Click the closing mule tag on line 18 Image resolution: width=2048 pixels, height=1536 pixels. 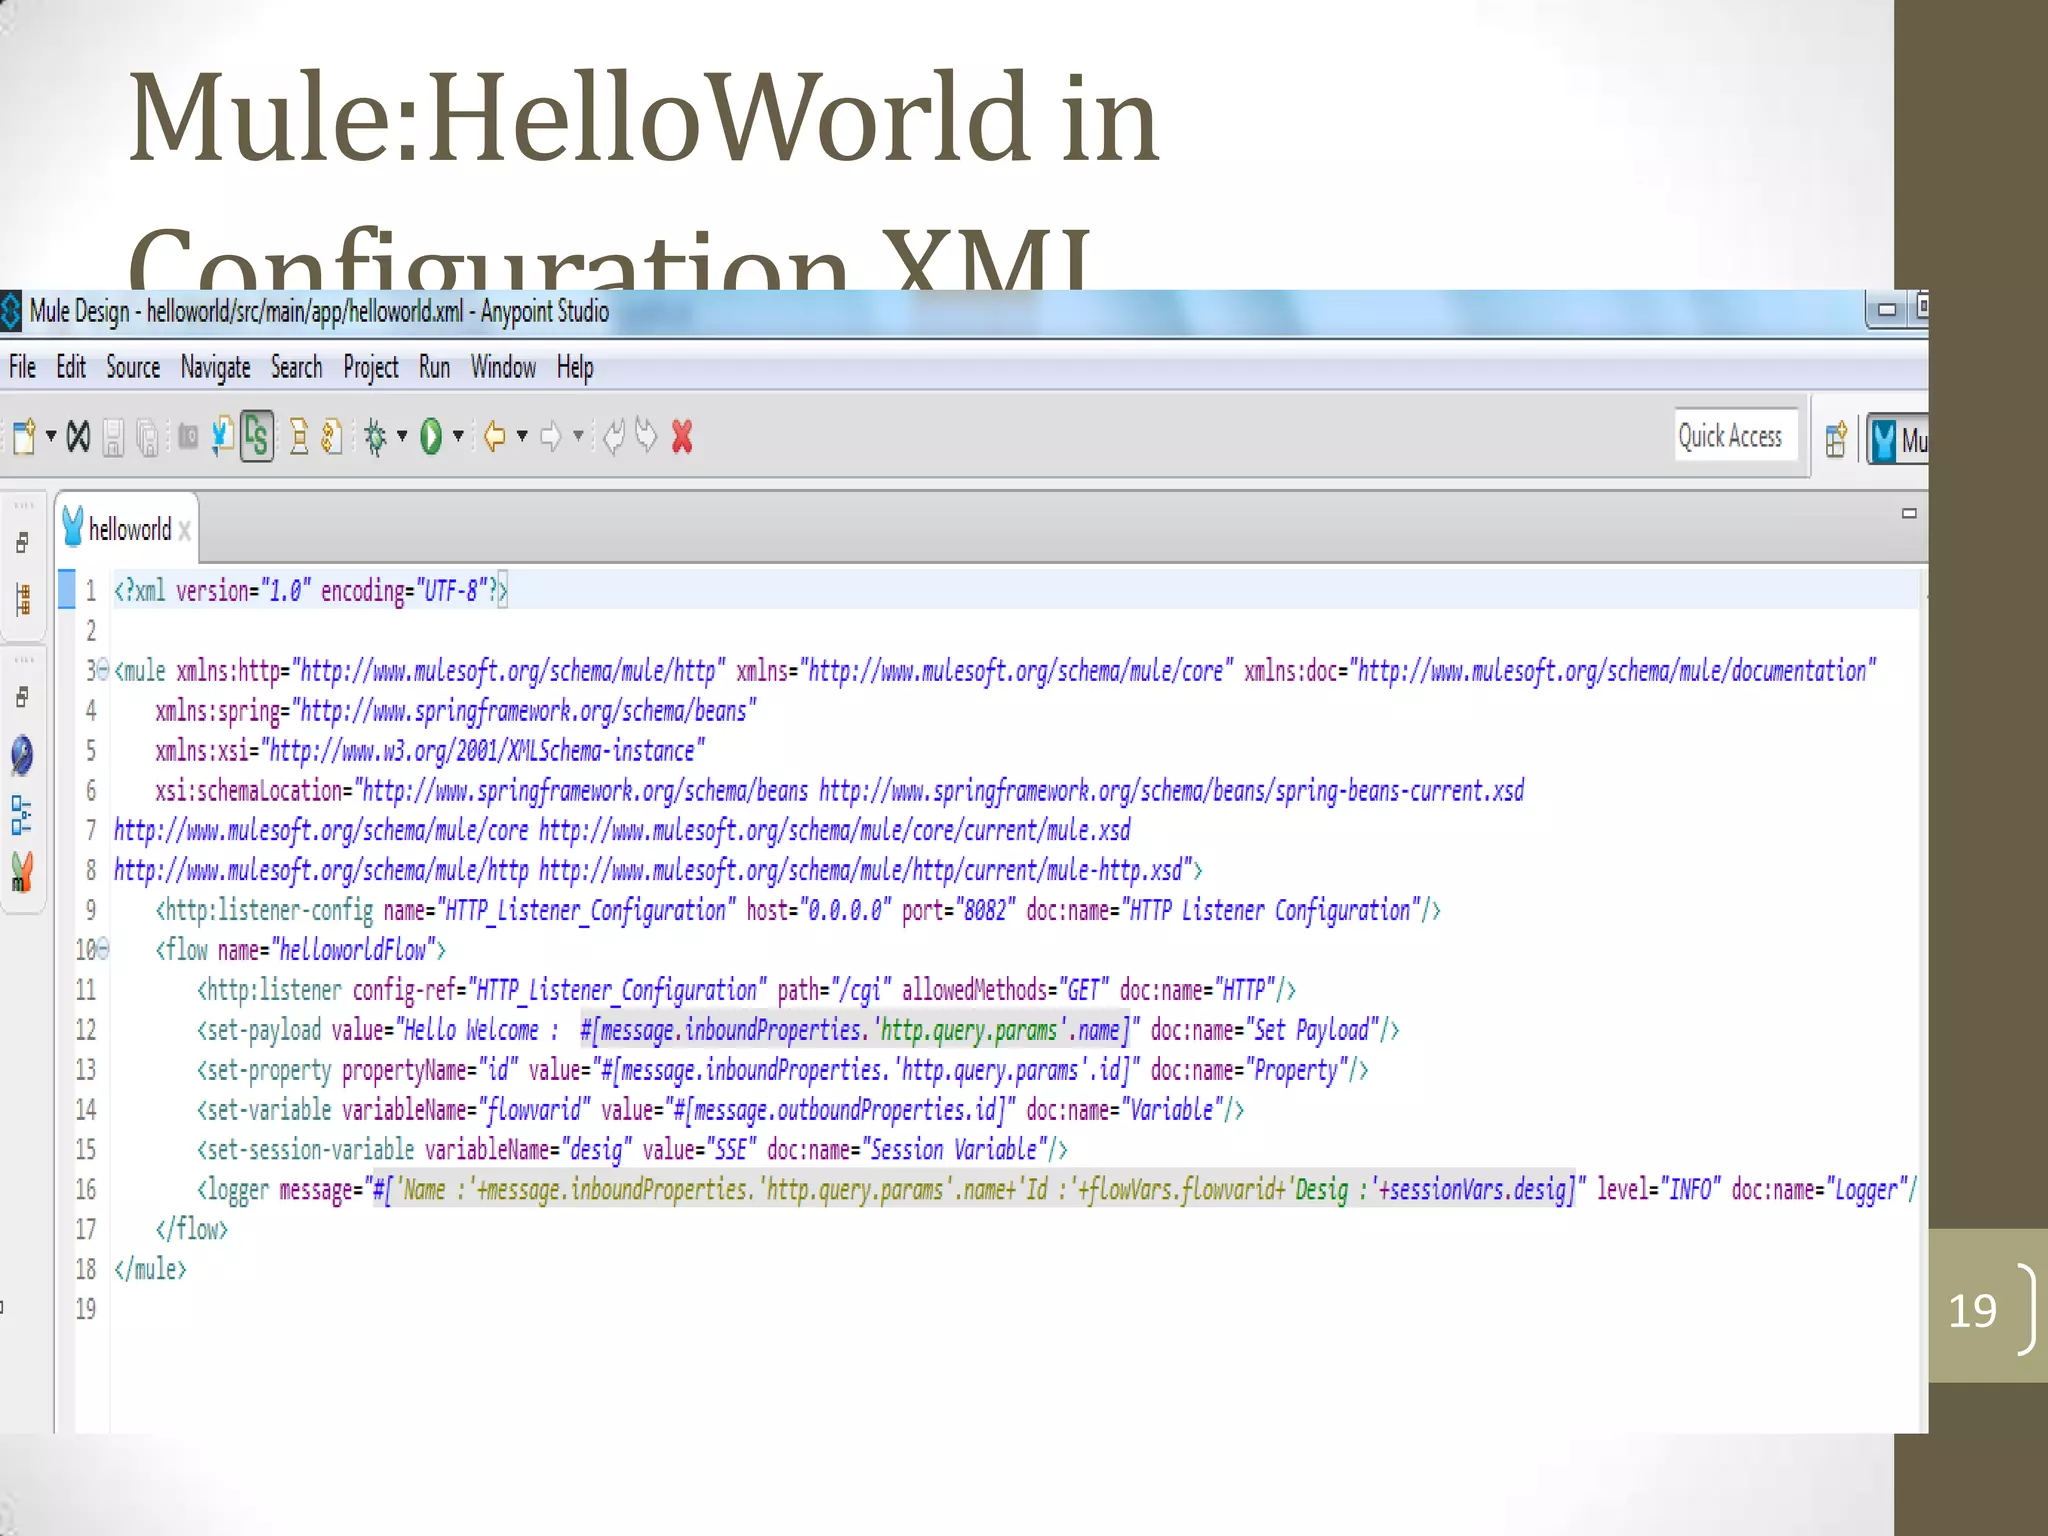150,1269
